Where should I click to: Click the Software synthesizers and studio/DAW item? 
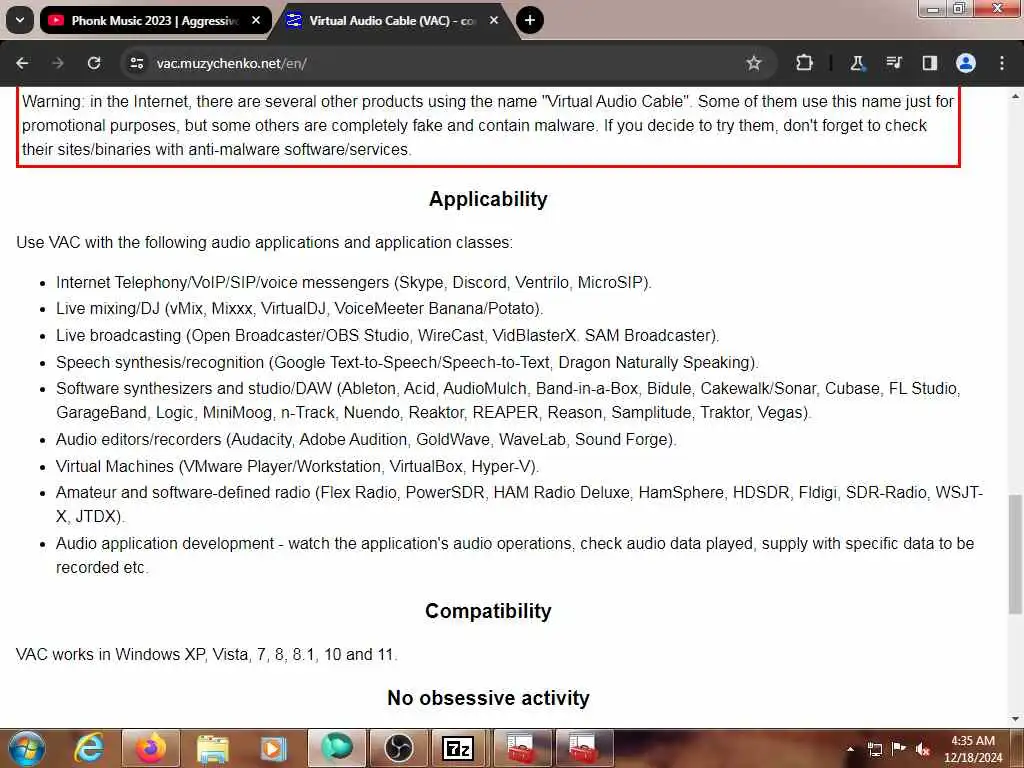508,400
